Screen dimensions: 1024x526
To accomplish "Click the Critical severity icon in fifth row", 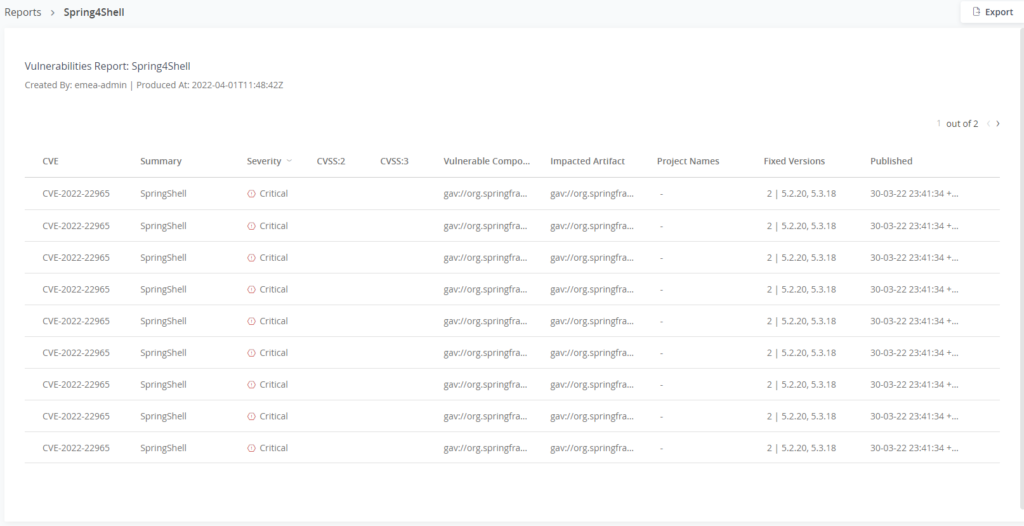I will click(251, 321).
